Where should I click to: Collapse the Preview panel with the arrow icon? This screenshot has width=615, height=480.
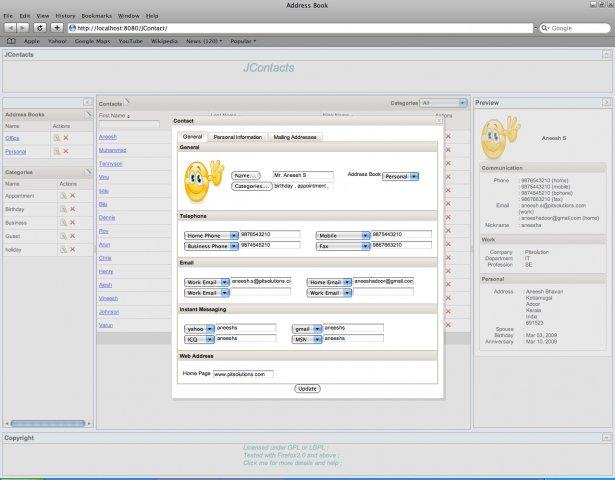[x=606, y=102]
